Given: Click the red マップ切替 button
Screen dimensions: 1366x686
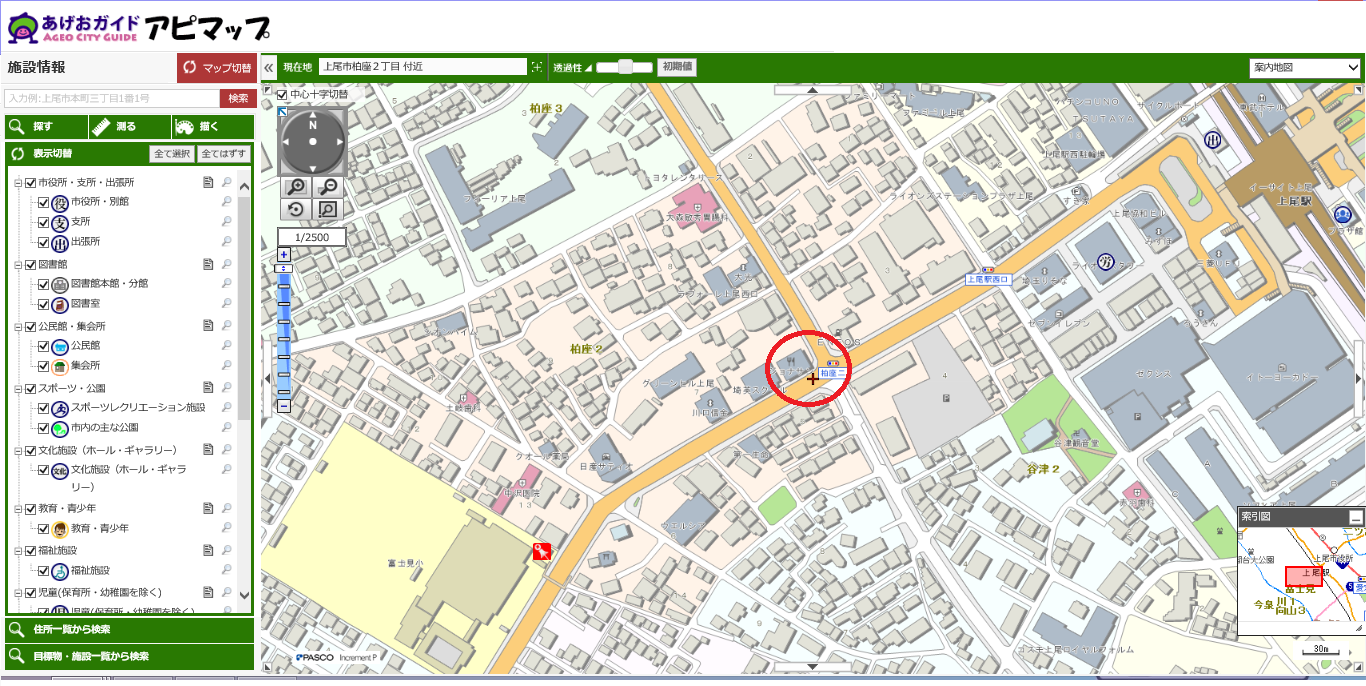Looking at the screenshot, I should (216, 68).
